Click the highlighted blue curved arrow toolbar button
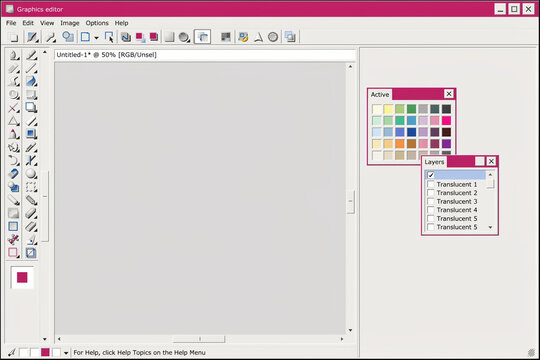The height and width of the screenshot is (360, 540). 202,37
